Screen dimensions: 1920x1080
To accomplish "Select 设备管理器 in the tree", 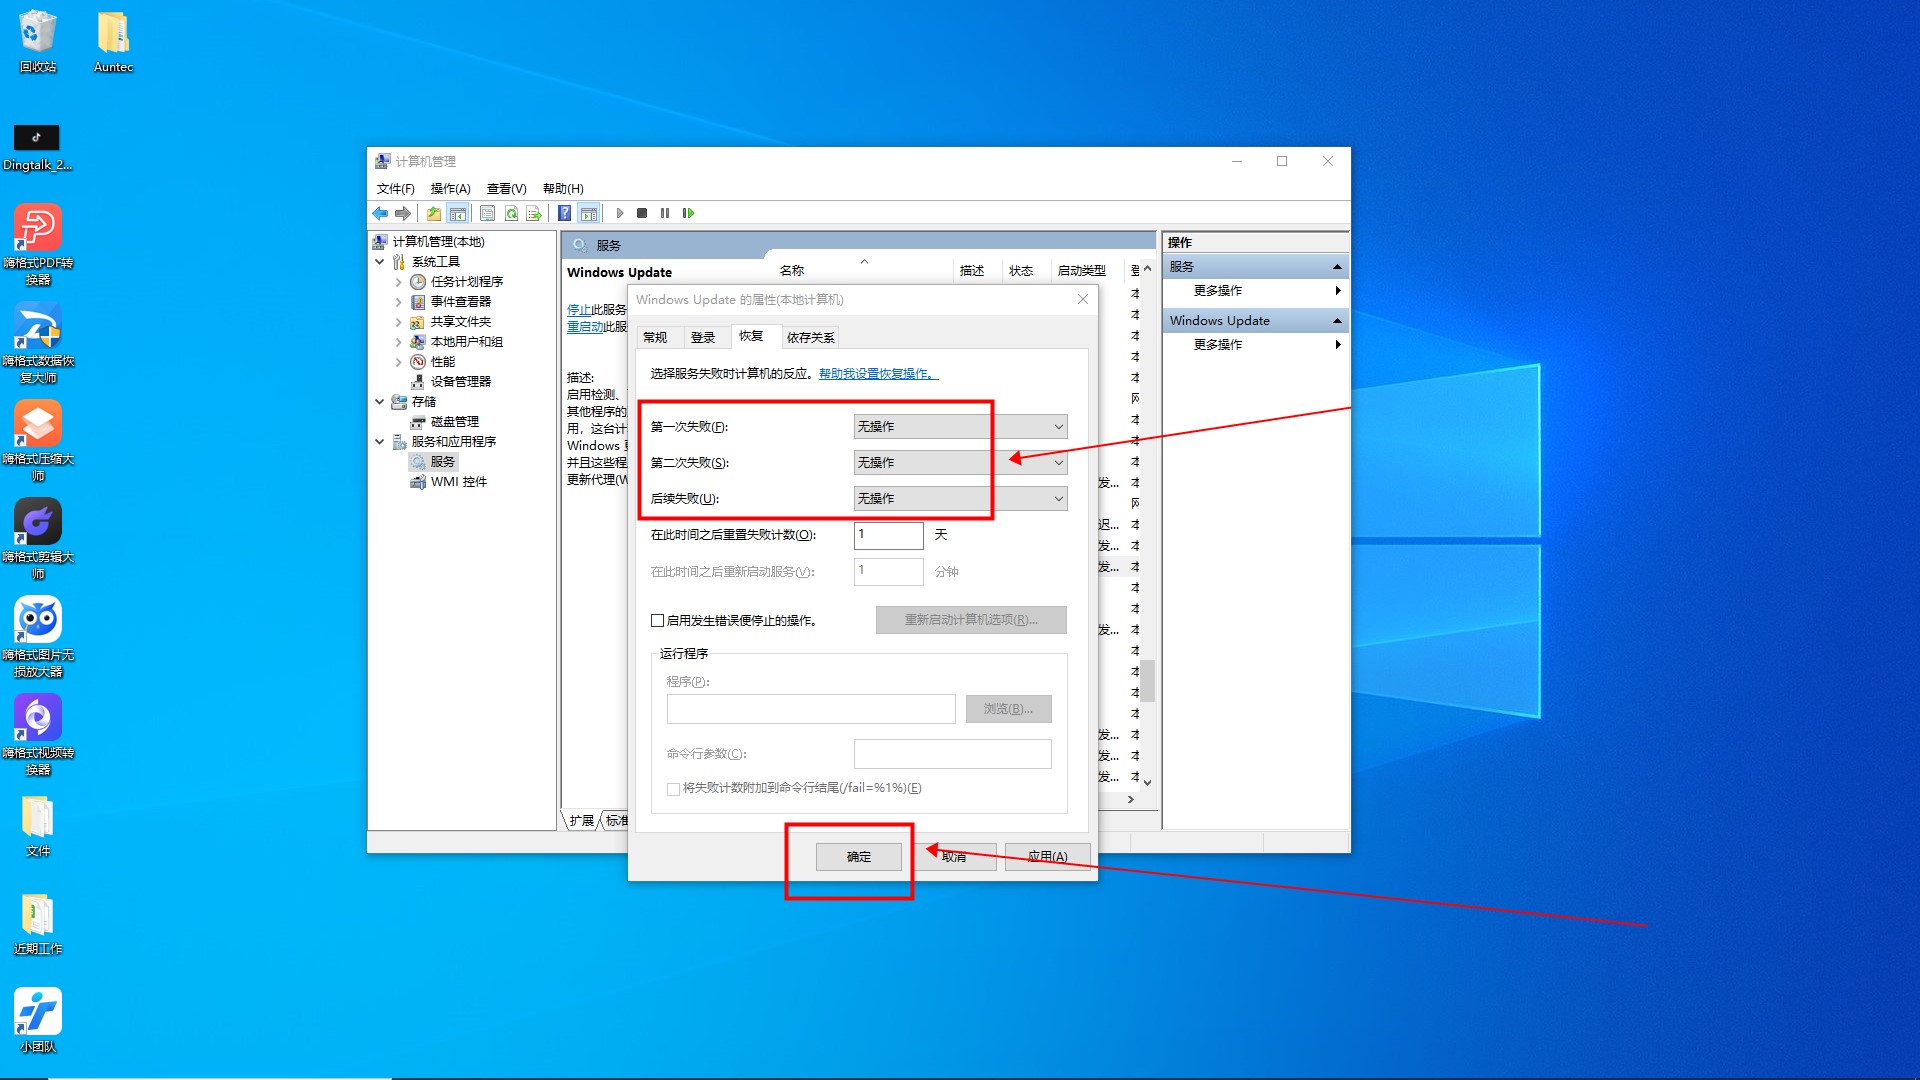I will click(x=461, y=382).
